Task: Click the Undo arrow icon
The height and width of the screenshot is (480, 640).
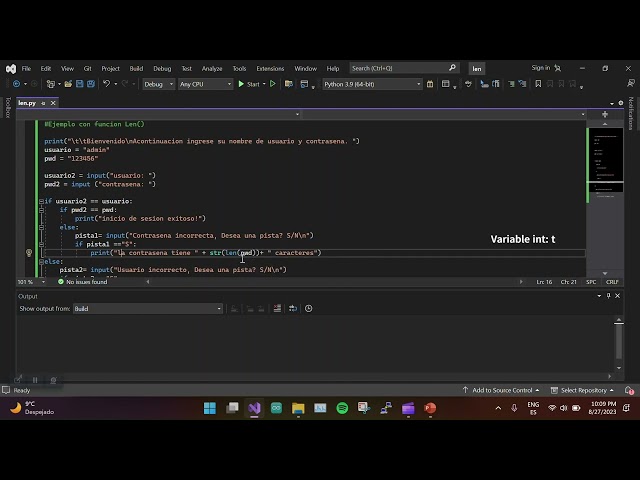Action: pos(106,84)
